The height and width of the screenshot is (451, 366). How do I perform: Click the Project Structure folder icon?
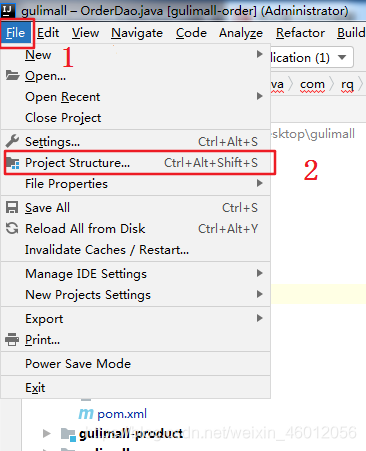(x=12, y=163)
